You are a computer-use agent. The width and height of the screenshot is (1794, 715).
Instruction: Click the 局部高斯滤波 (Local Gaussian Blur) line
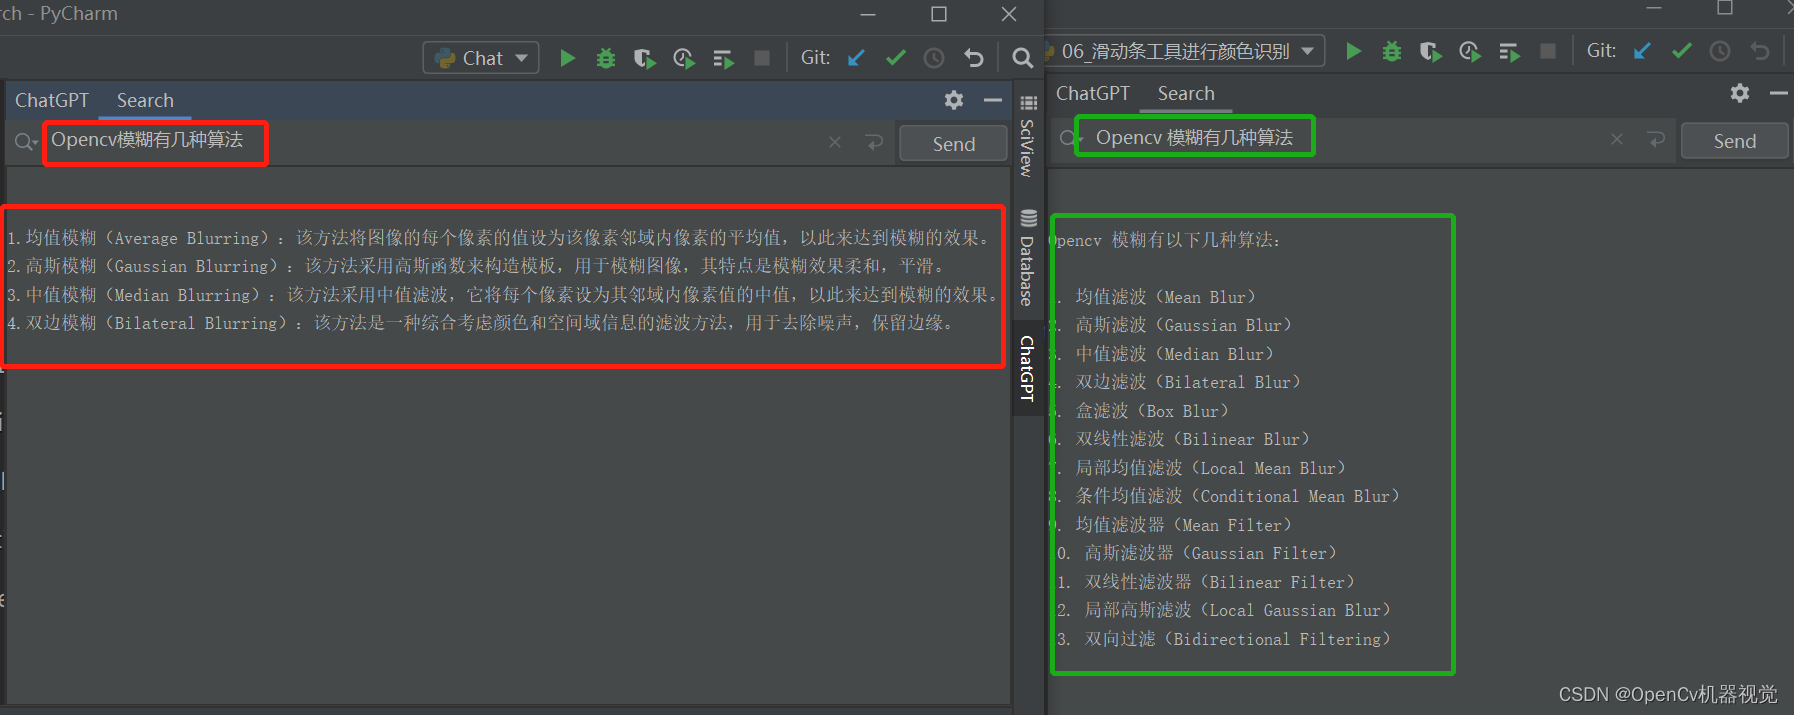pos(1225,610)
